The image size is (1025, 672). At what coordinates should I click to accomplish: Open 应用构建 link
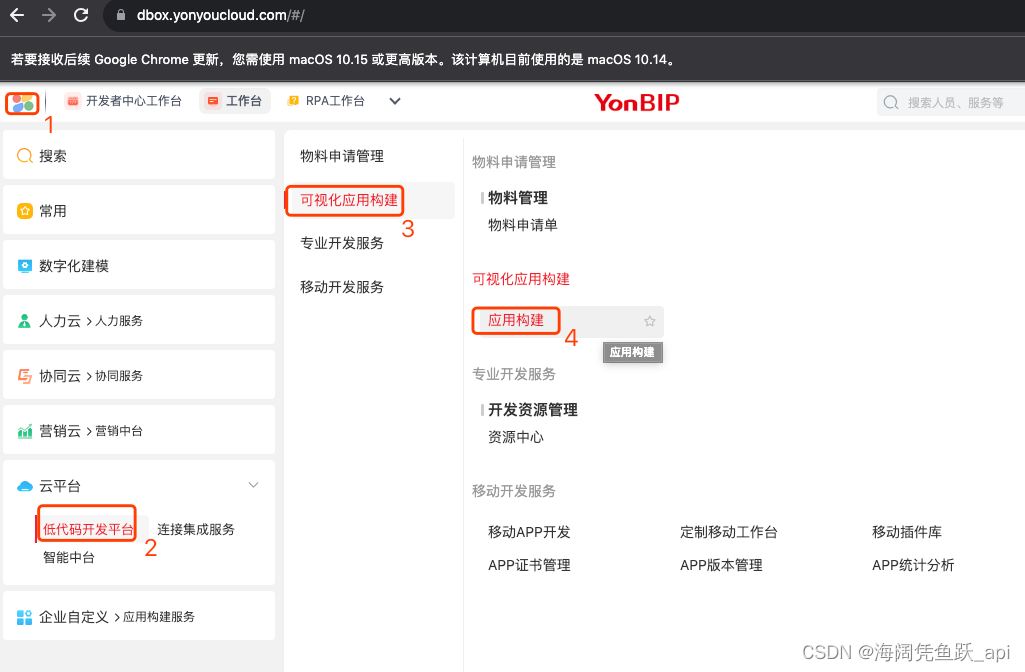[x=516, y=320]
